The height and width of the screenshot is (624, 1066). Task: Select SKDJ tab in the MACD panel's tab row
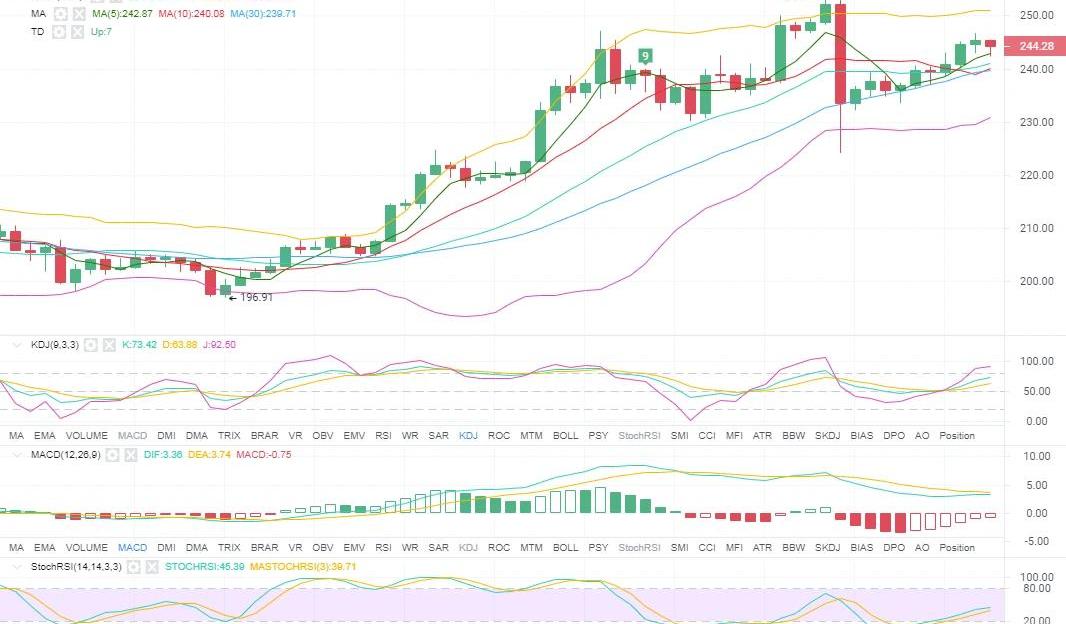click(x=827, y=548)
